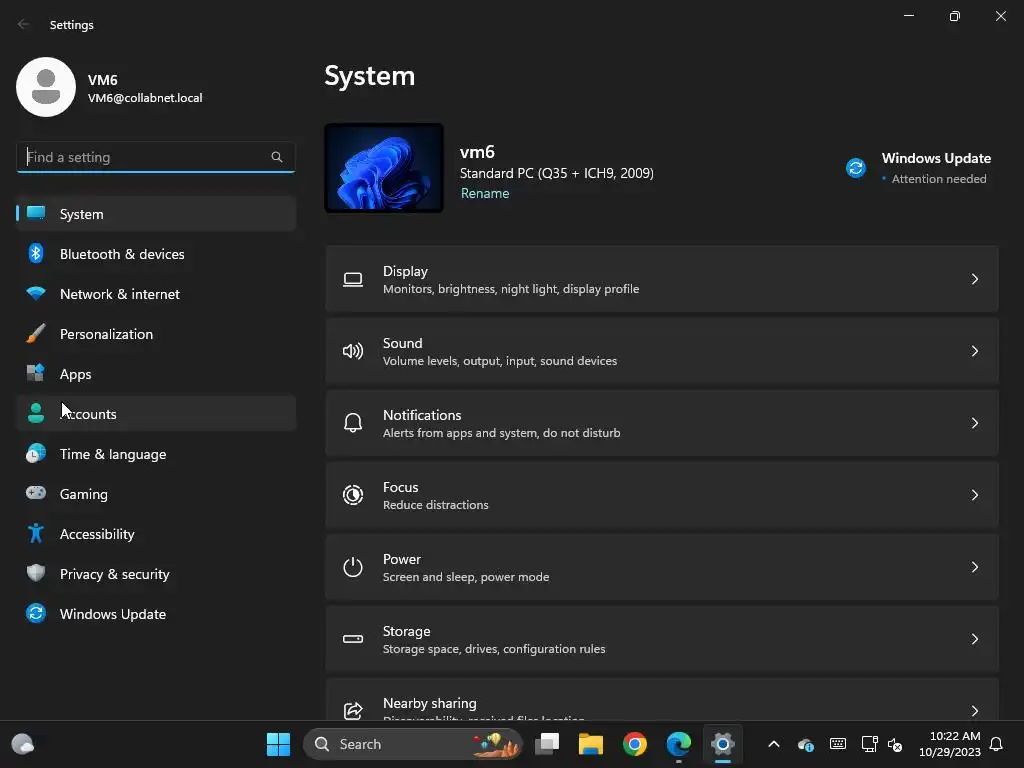Click the Network & internet Wi-Fi icon
The height and width of the screenshot is (768, 1024).
pos(36,293)
